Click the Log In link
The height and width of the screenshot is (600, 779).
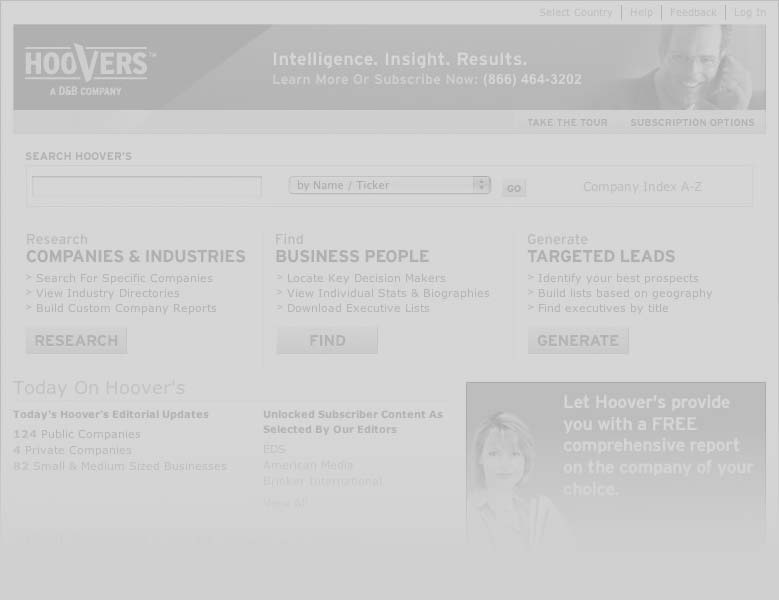pos(749,13)
